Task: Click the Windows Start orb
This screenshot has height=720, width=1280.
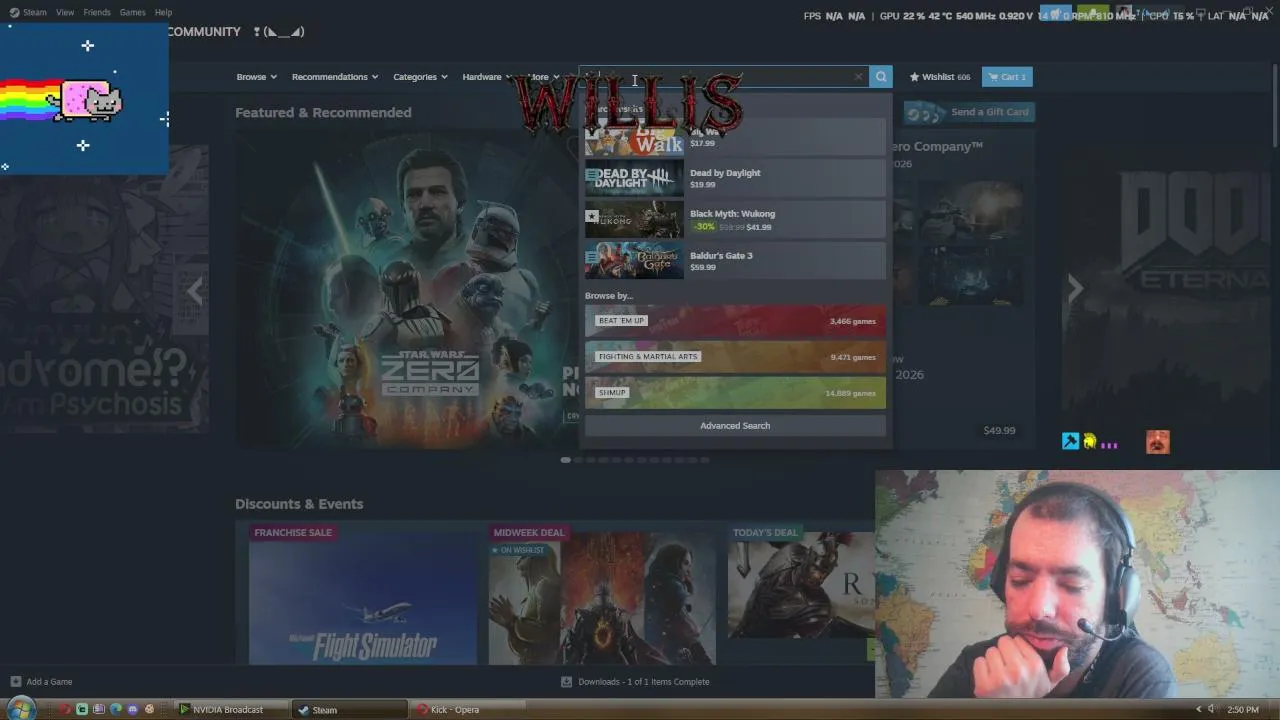Action: [21, 709]
